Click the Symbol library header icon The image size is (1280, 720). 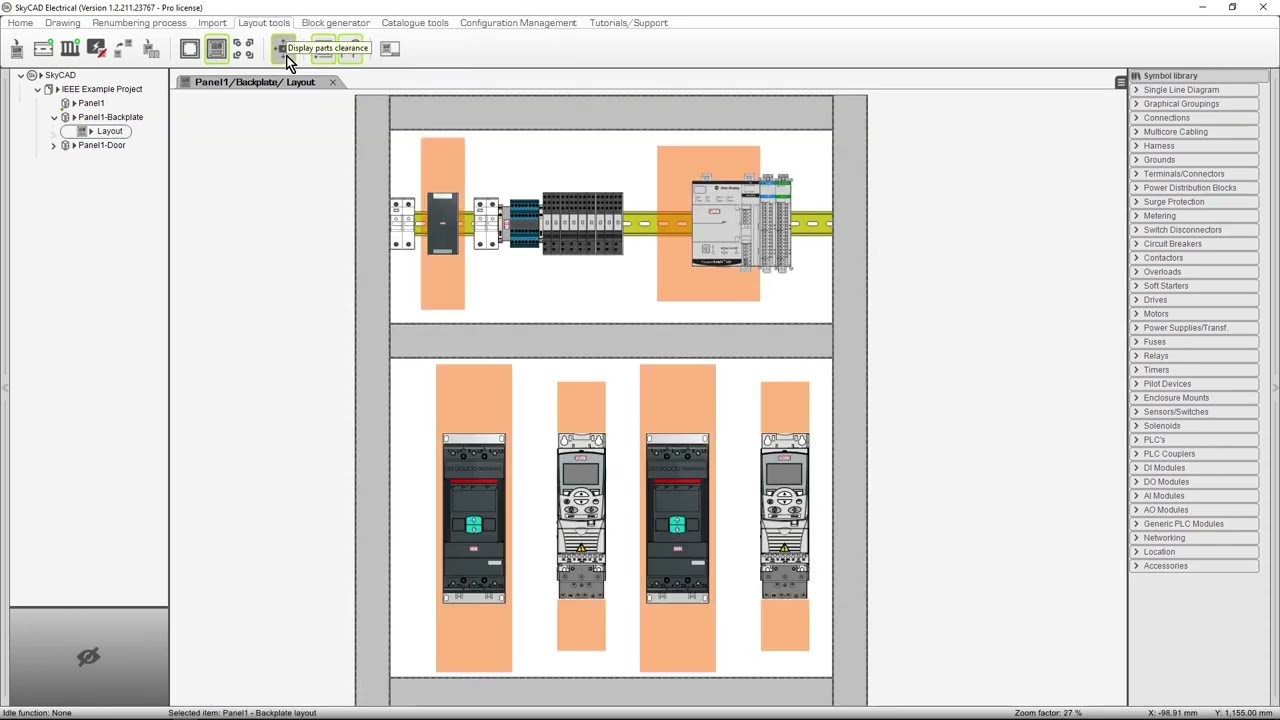pyautogui.click(x=1136, y=76)
